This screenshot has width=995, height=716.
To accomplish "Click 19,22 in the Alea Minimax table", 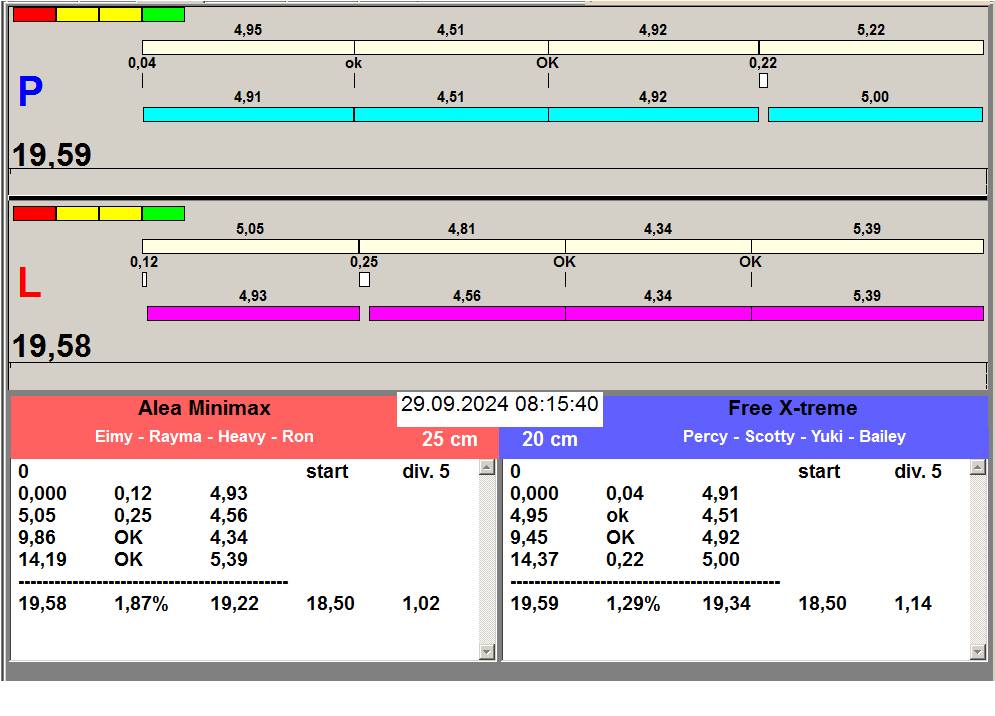I will pos(235,604).
